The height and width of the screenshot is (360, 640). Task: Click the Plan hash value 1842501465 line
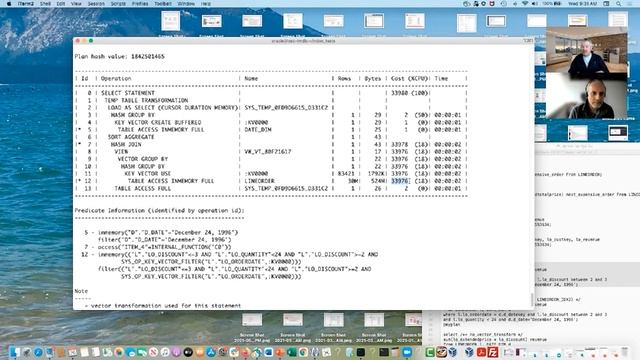point(120,56)
